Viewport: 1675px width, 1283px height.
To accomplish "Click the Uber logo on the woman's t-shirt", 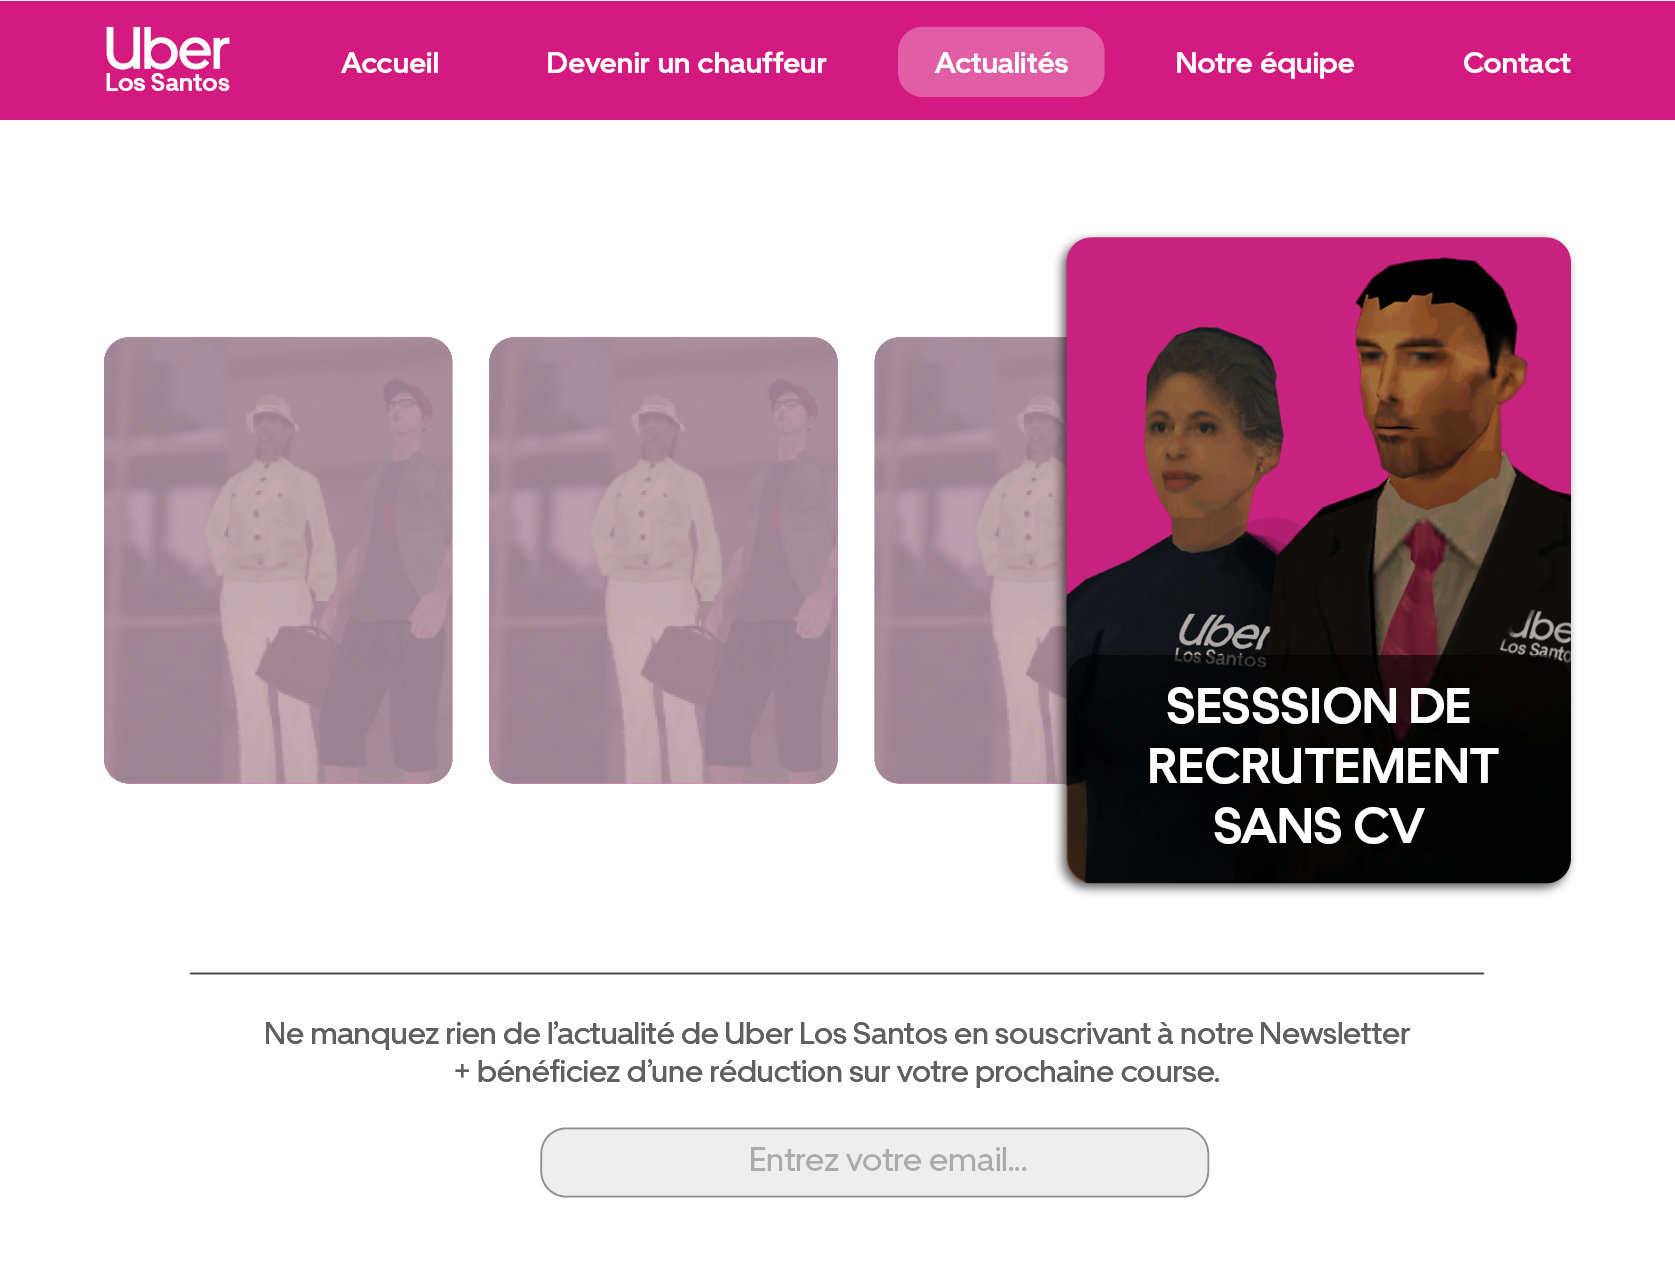I will pos(1222,639).
